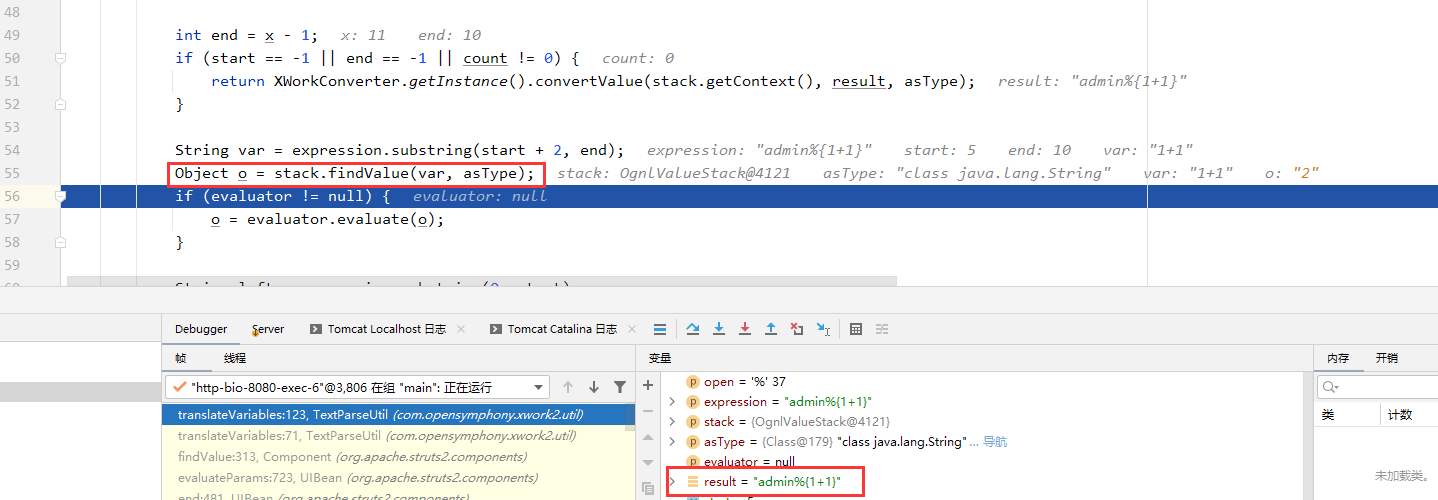Click the layout settings icon after Catalina tab
This screenshot has width=1438, height=500.
[659, 329]
